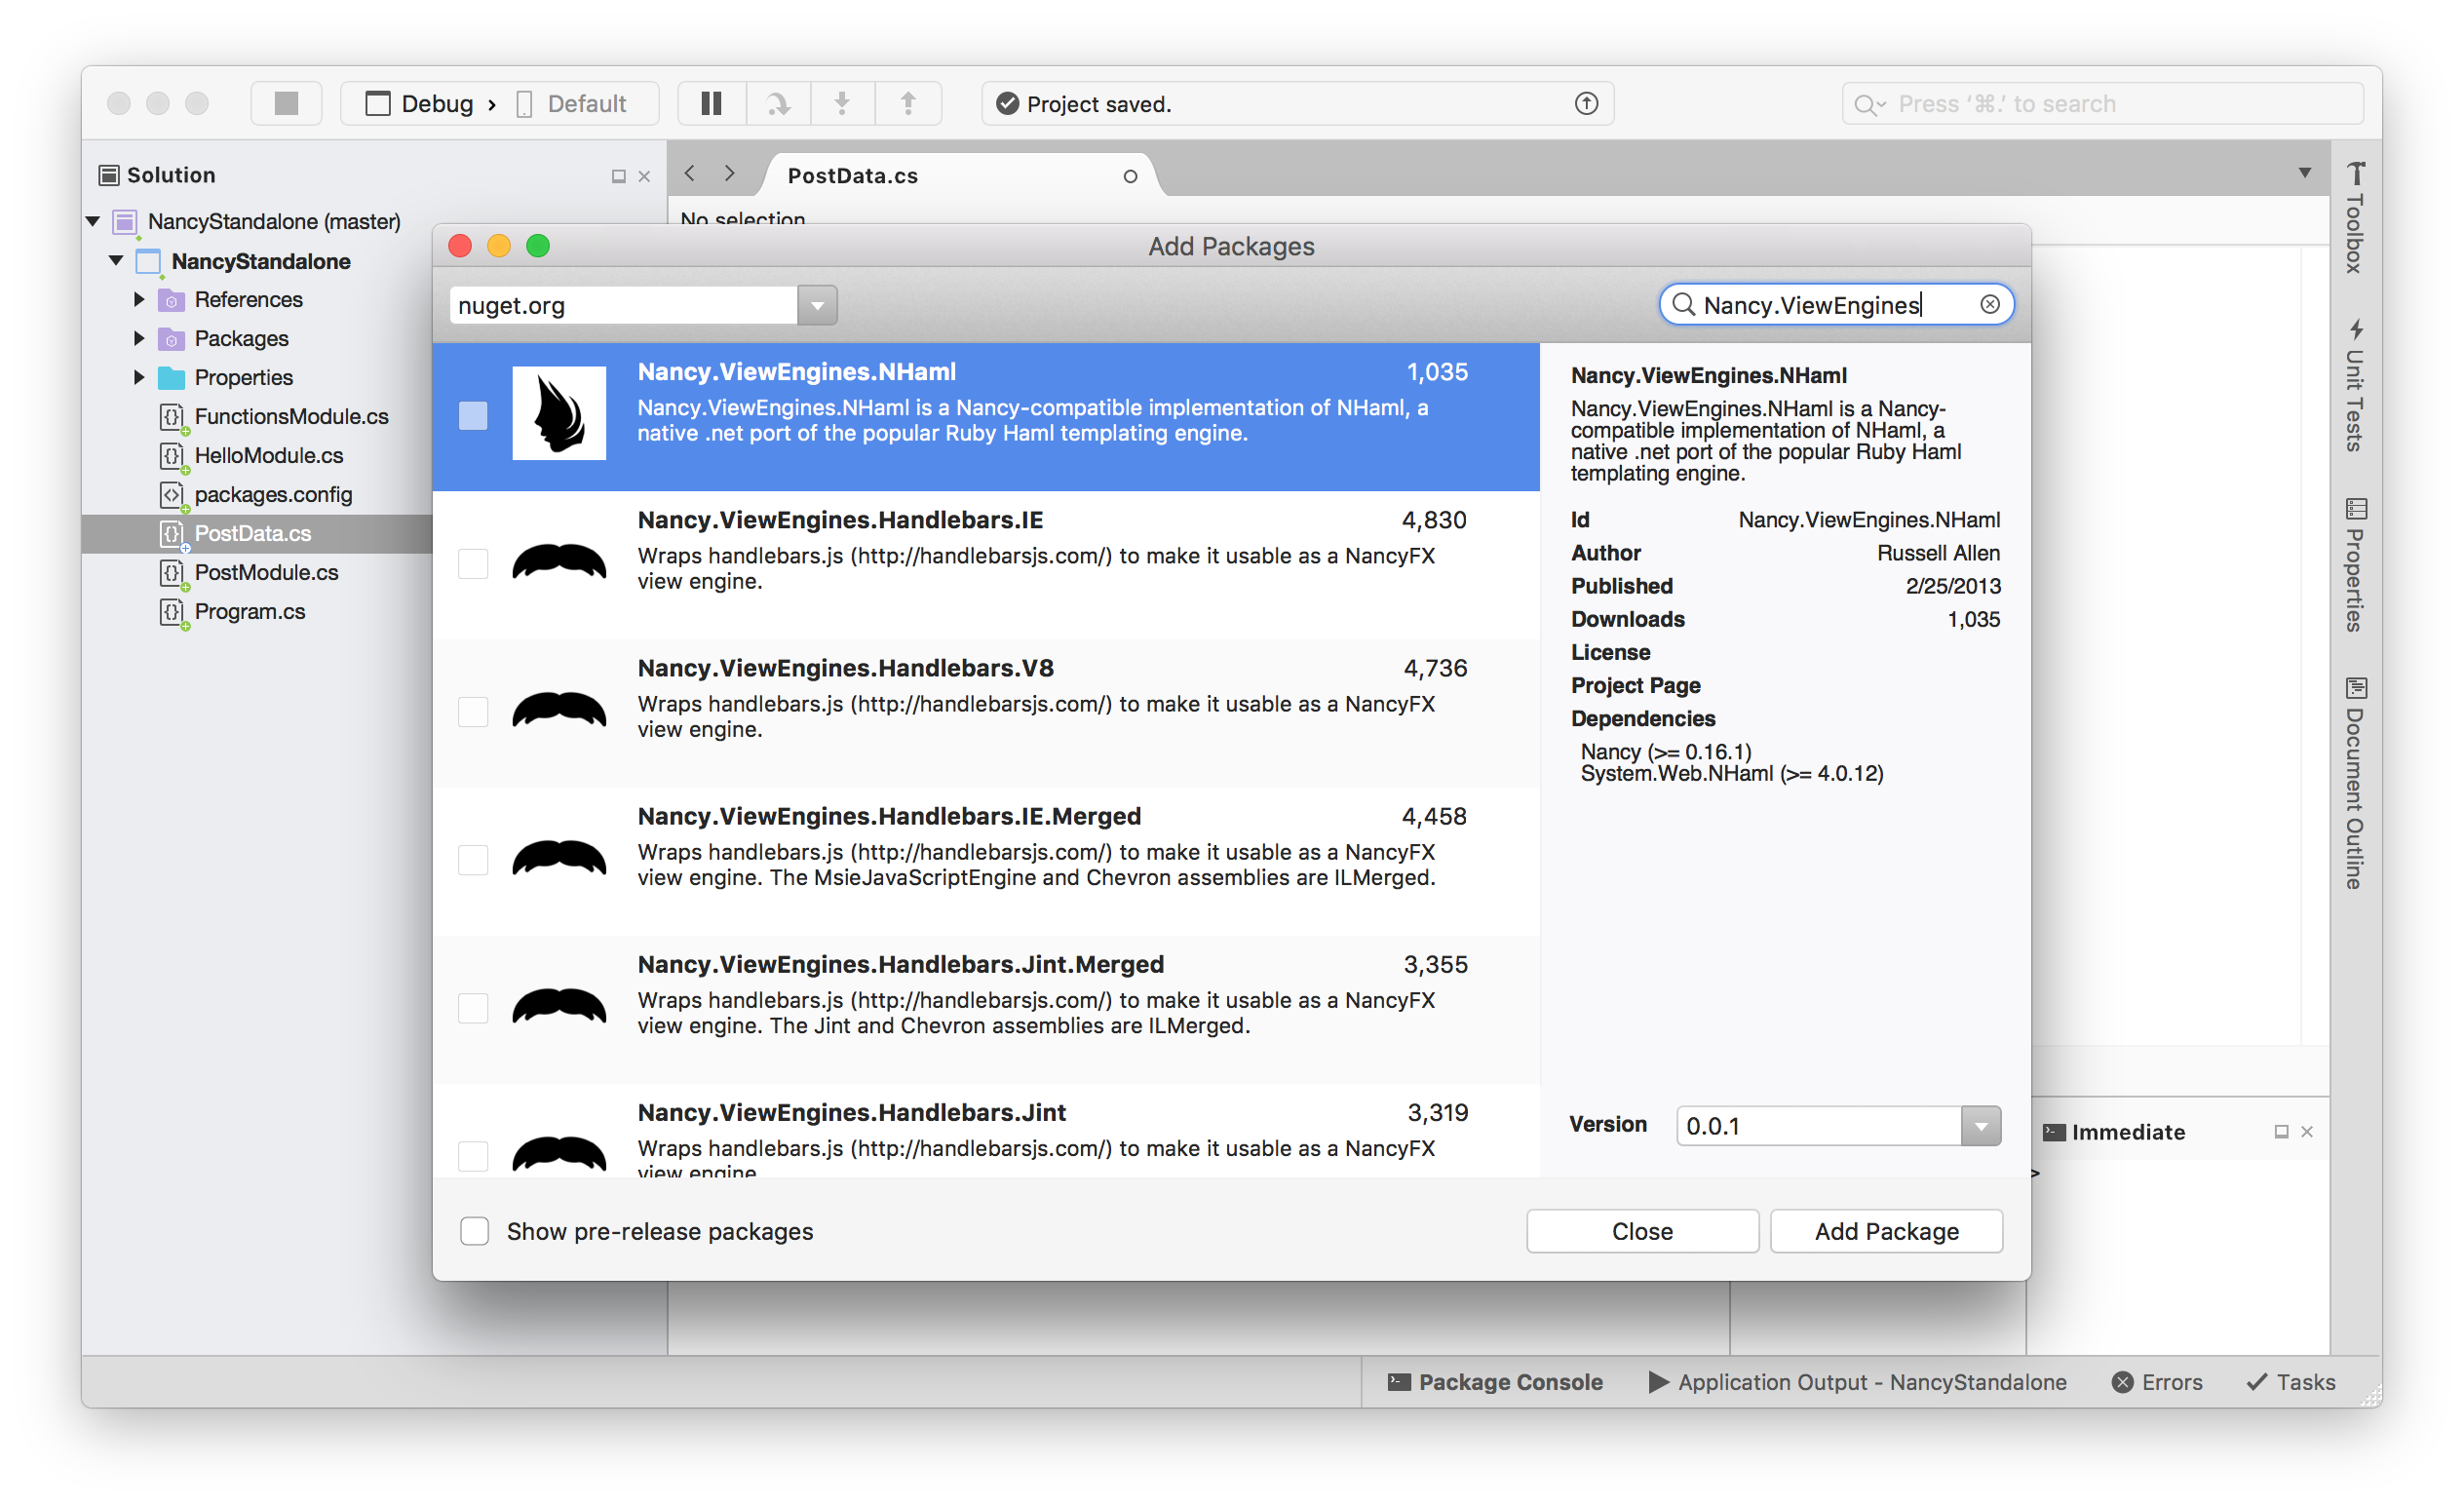
Task: Click the Nancy.ViewEngines package search field
Action: (1836, 304)
